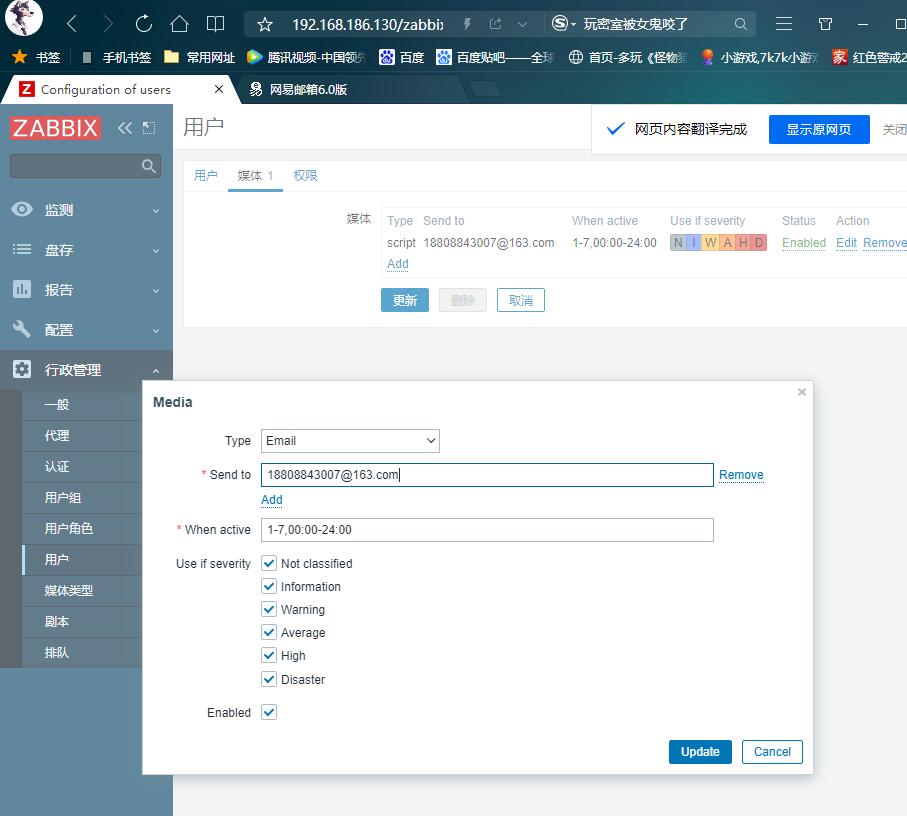Image resolution: width=907 pixels, height=816 pixels.
Task: Click the blue 更新 update button
Action: pos(405,300)
